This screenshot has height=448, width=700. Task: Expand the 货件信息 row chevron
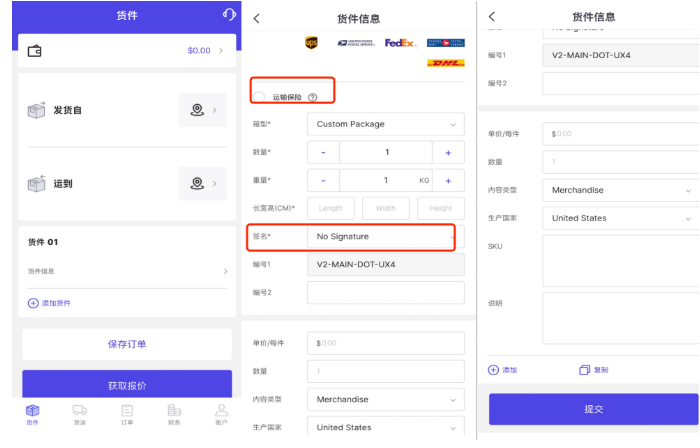pyautogui.click(x=225, y=271)
